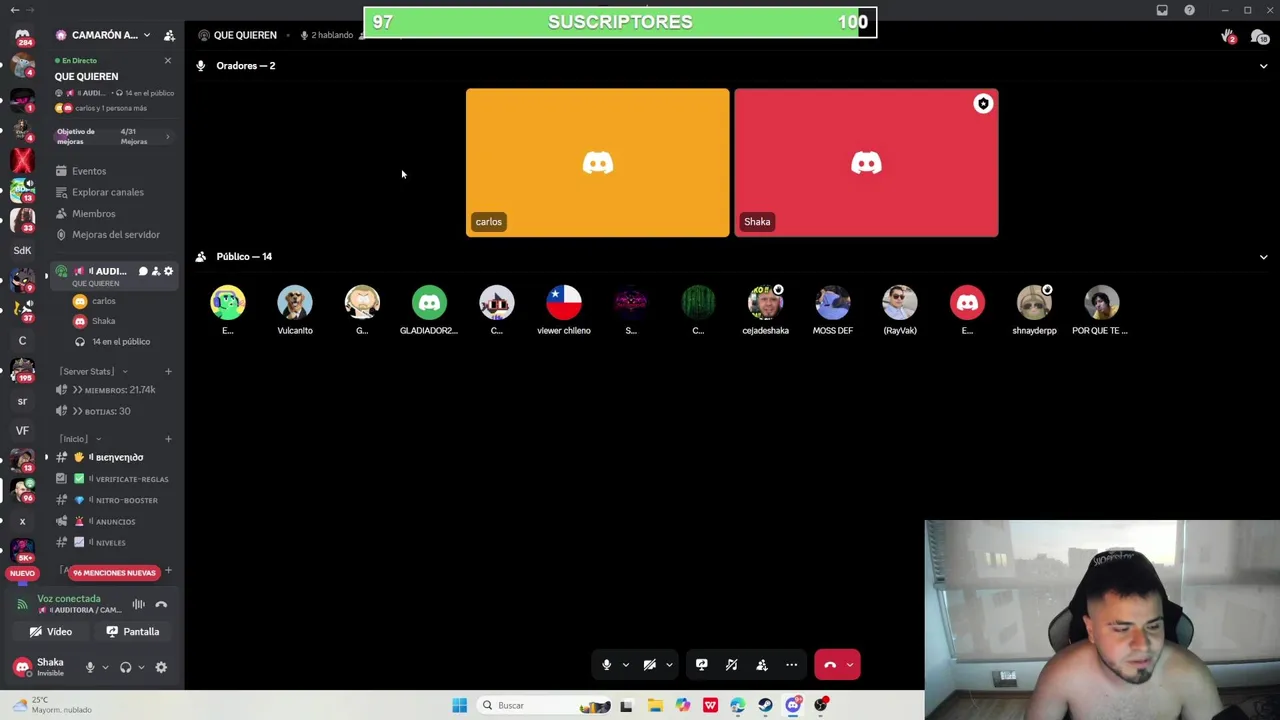Open Discord direct messages home icon
This screenshot has height=720, width=1280.
[22, 36]
